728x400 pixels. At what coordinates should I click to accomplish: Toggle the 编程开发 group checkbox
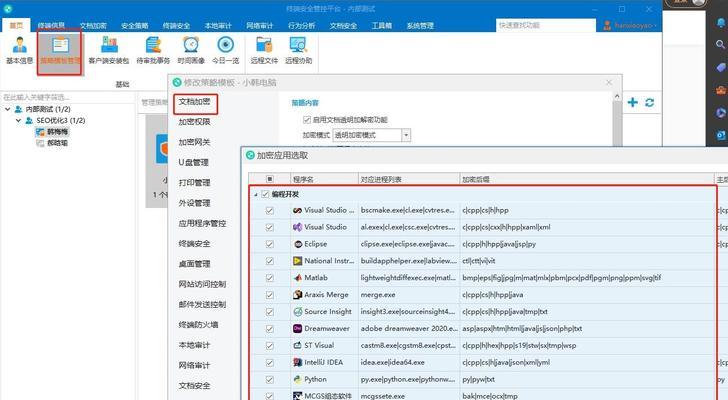click(265, 194)
